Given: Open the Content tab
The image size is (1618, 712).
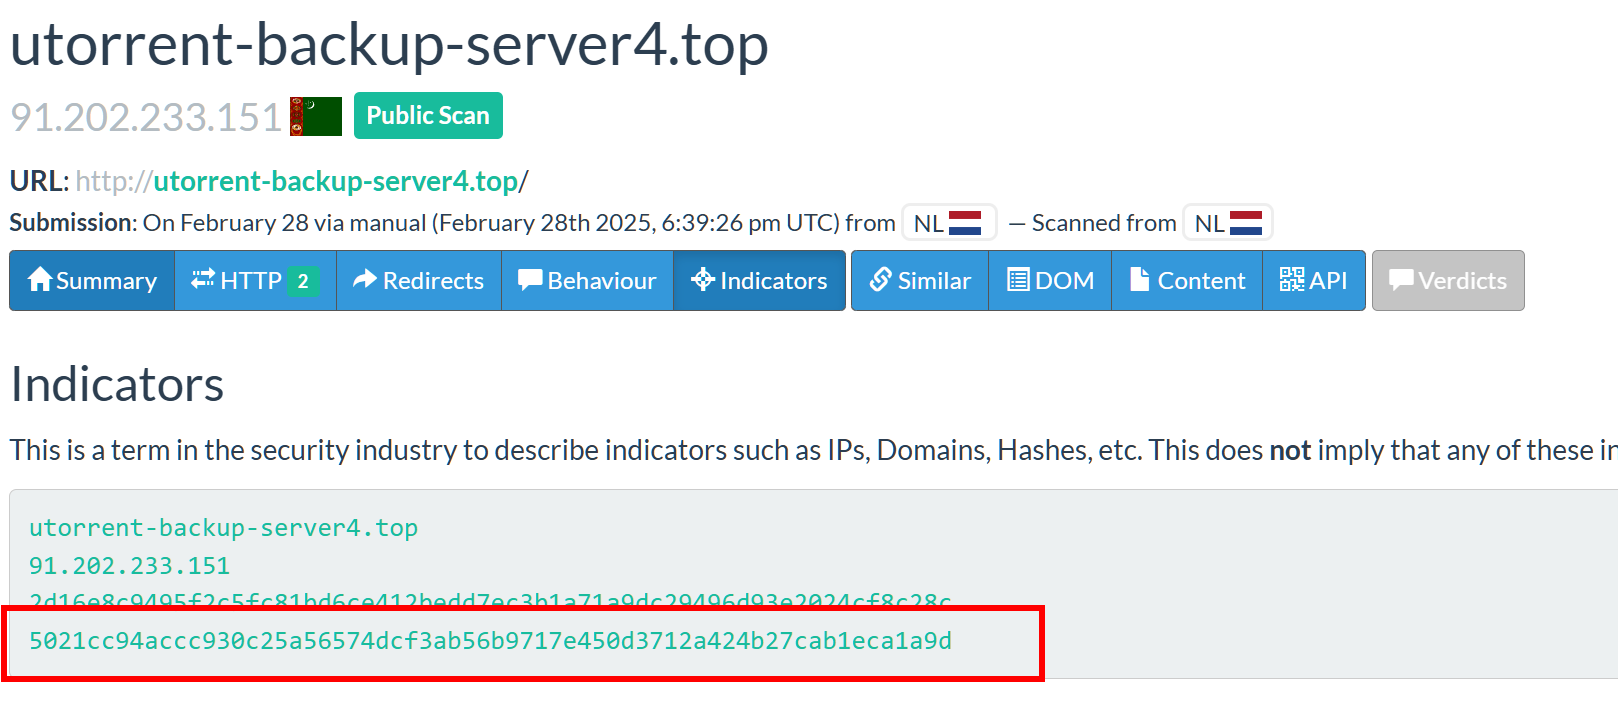Looking at the screenshot, I should (1187, 281).
